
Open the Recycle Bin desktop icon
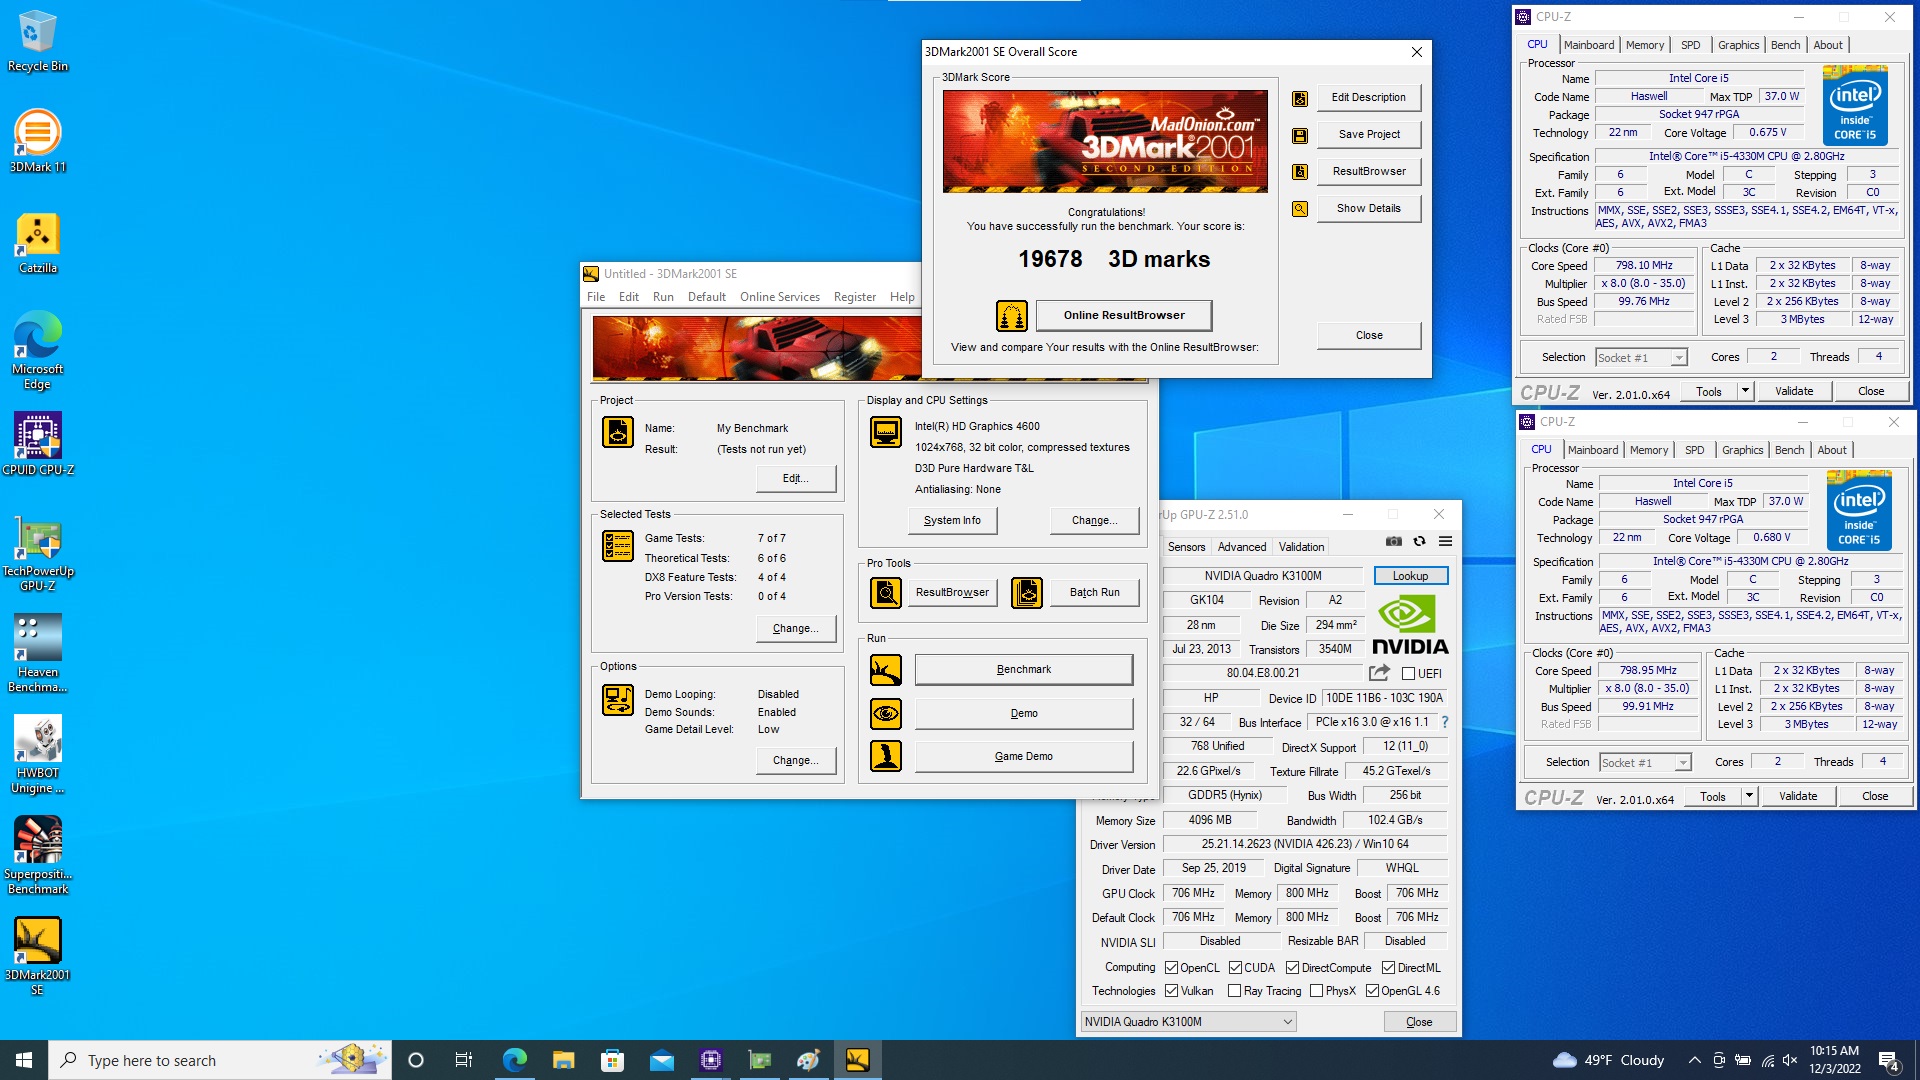pos(38,41)
